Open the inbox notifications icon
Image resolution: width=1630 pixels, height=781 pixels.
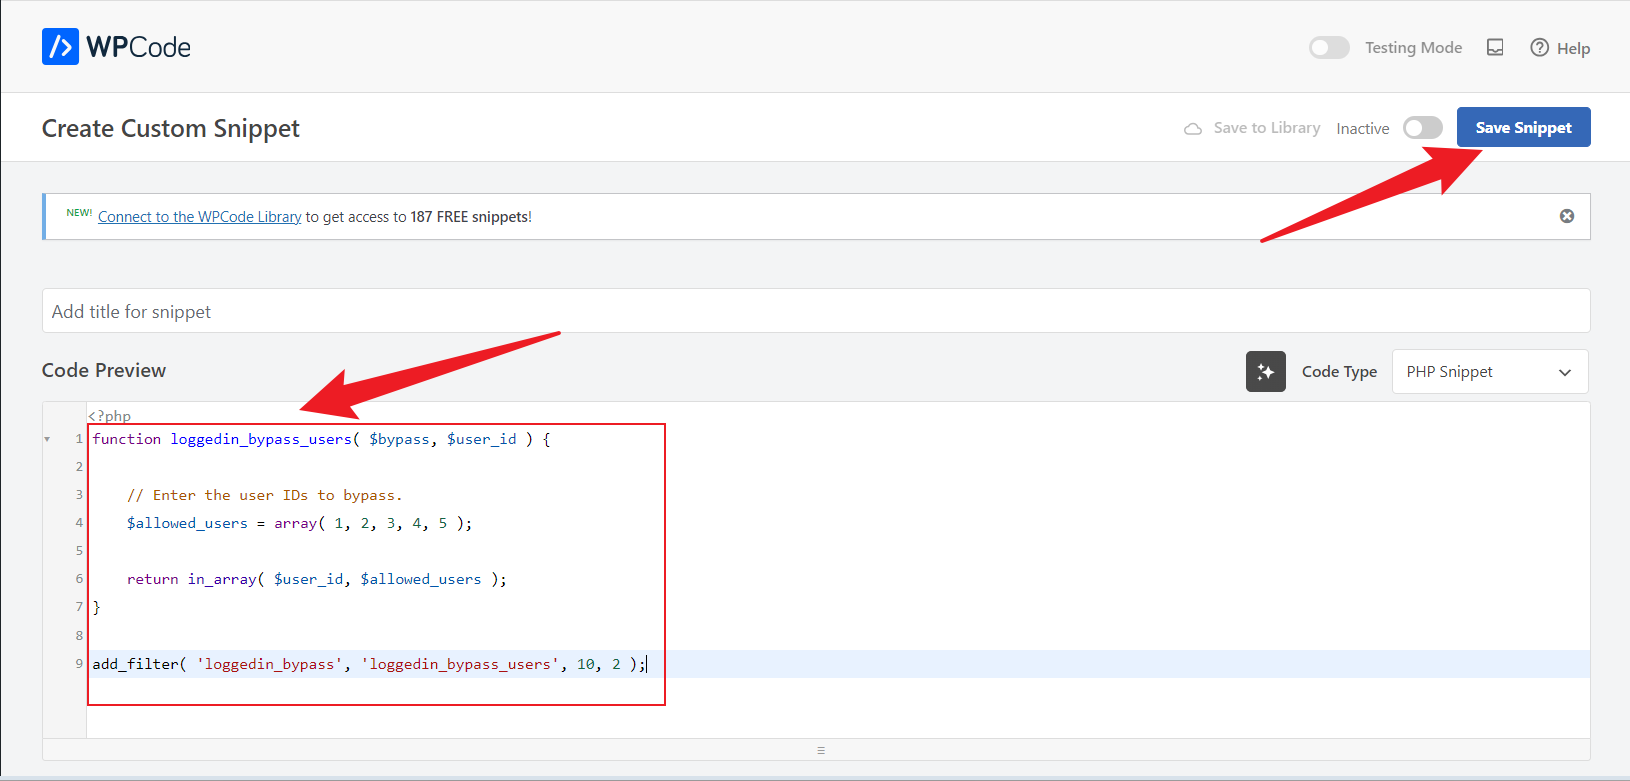[1495, 47]
